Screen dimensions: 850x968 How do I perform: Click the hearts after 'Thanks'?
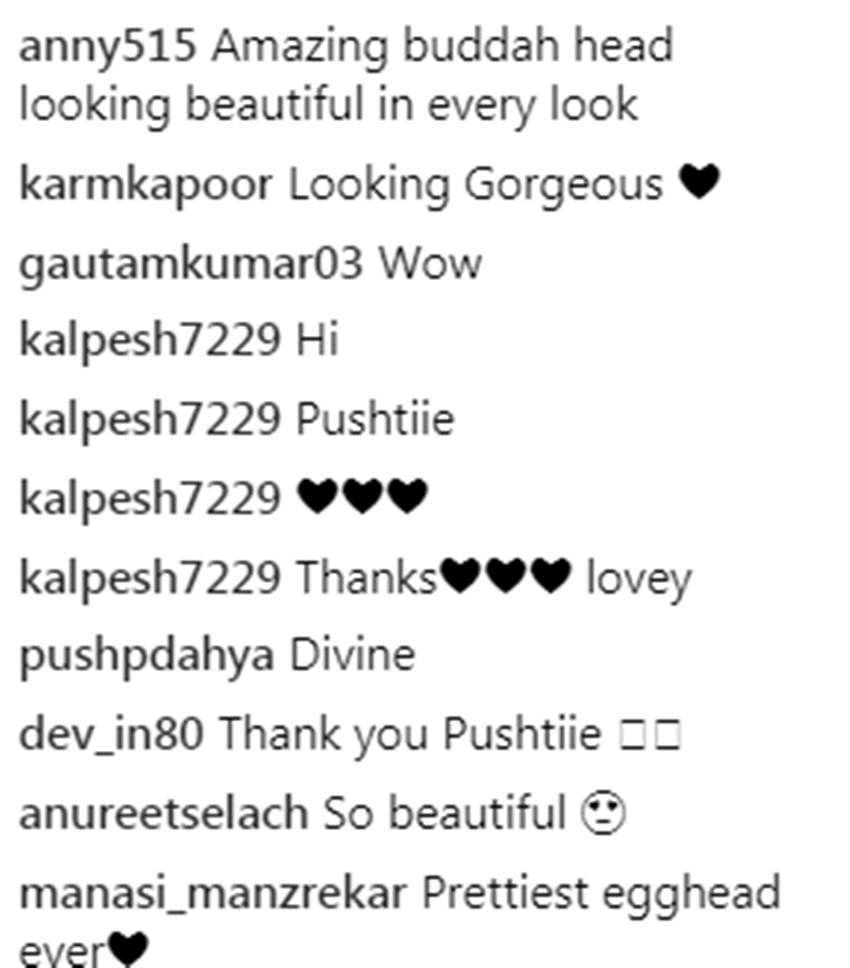pos(506,576)
